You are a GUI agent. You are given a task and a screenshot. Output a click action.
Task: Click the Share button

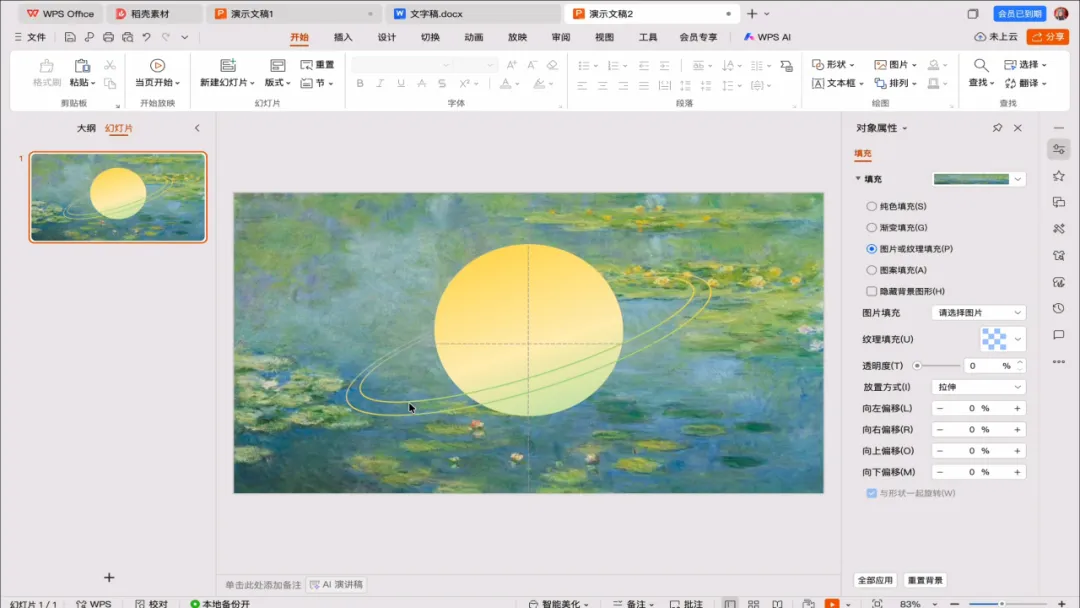point(1048,37)
